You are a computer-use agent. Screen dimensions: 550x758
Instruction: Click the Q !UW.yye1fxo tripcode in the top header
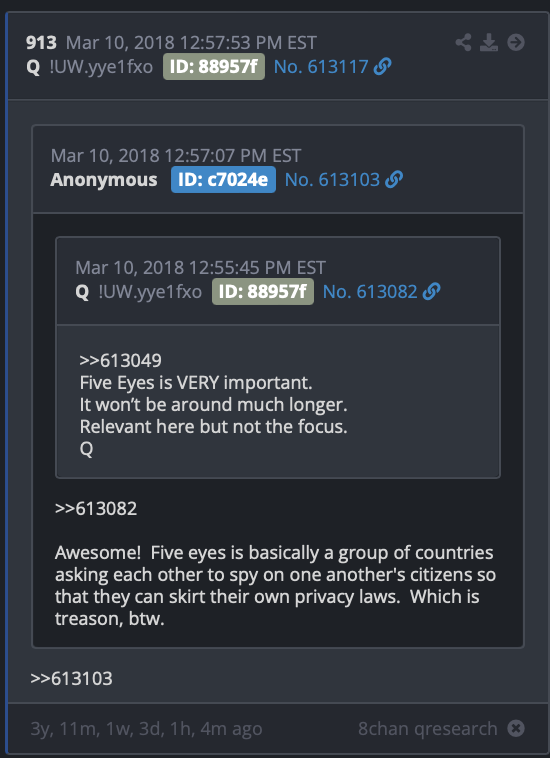[89, 67]
